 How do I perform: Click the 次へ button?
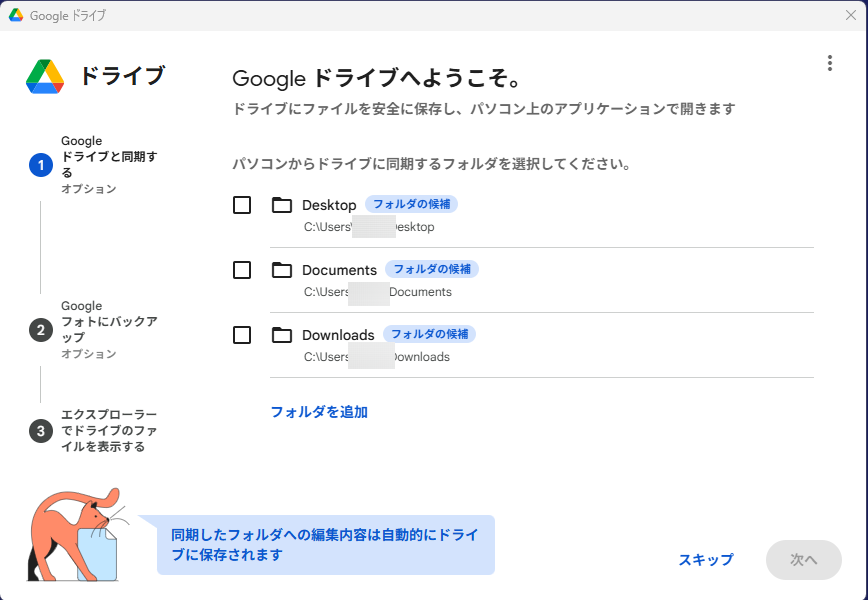(x=803, y=560)
